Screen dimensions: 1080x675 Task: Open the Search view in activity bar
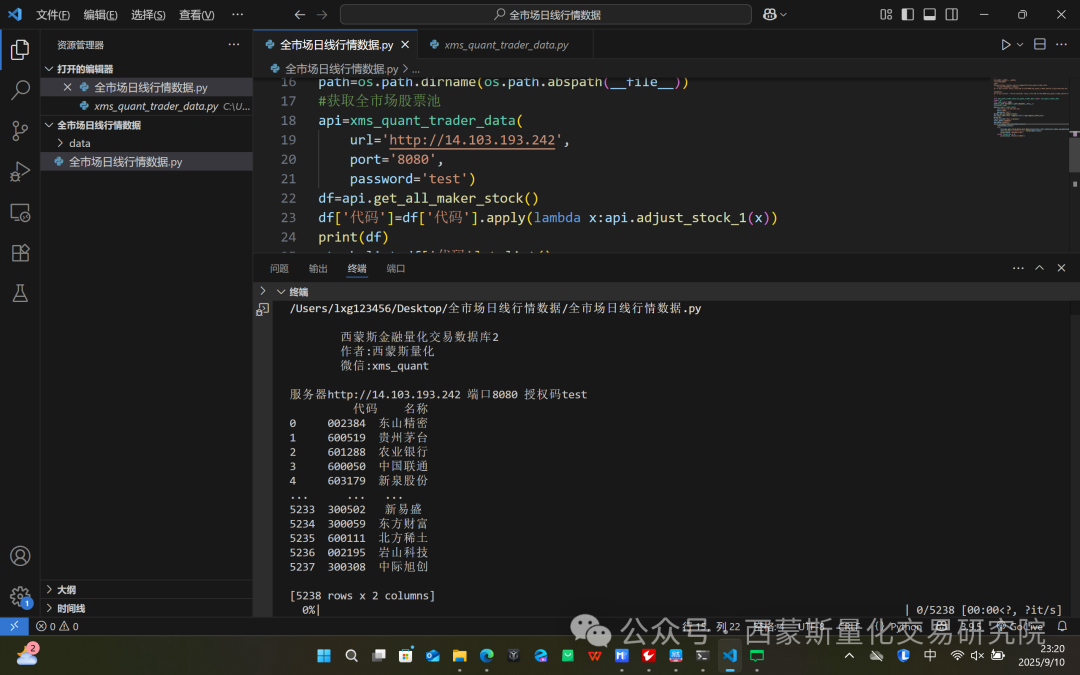tap(20, 90)
